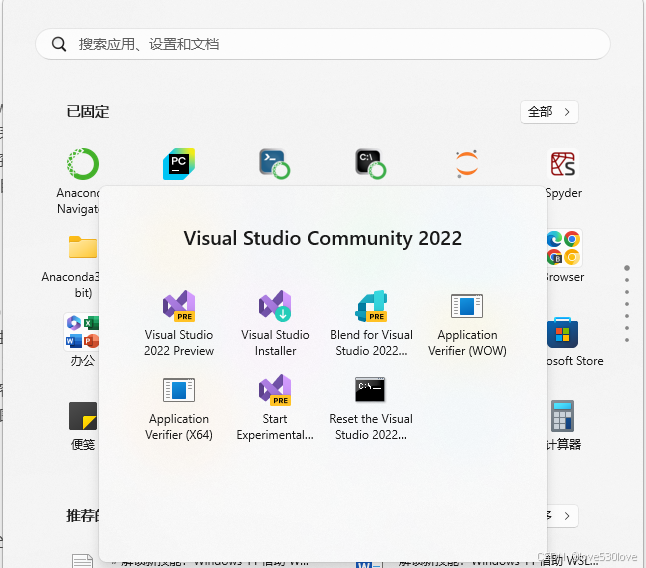The width and height of the screenshot is (646, 568).
Task: Open Visual Studio 2022 Preview
Action: 179,323
